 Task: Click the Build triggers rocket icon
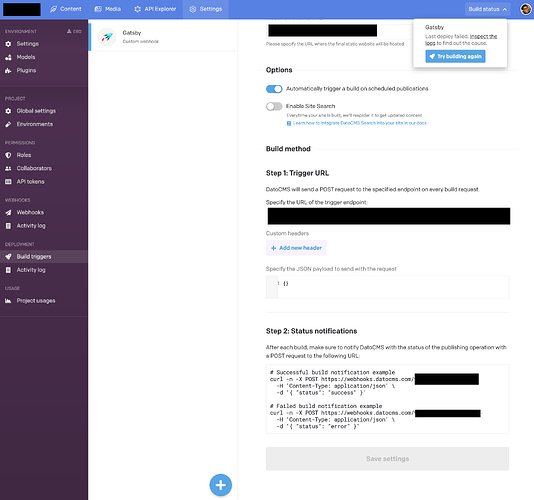(8, 257)
